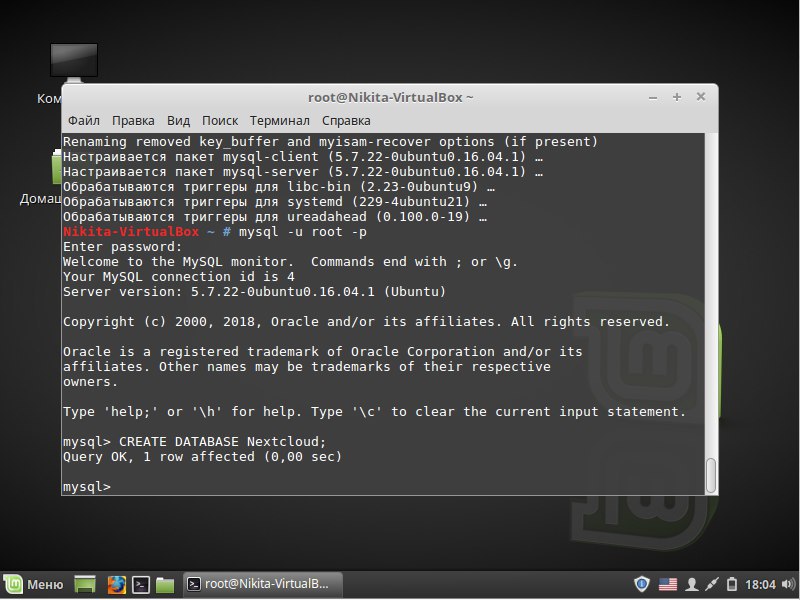This screenshot has height=600, width=800.
Task: Select root@Nikita-VirtualB... taskbar window button
Action: (x=262, y=584)
